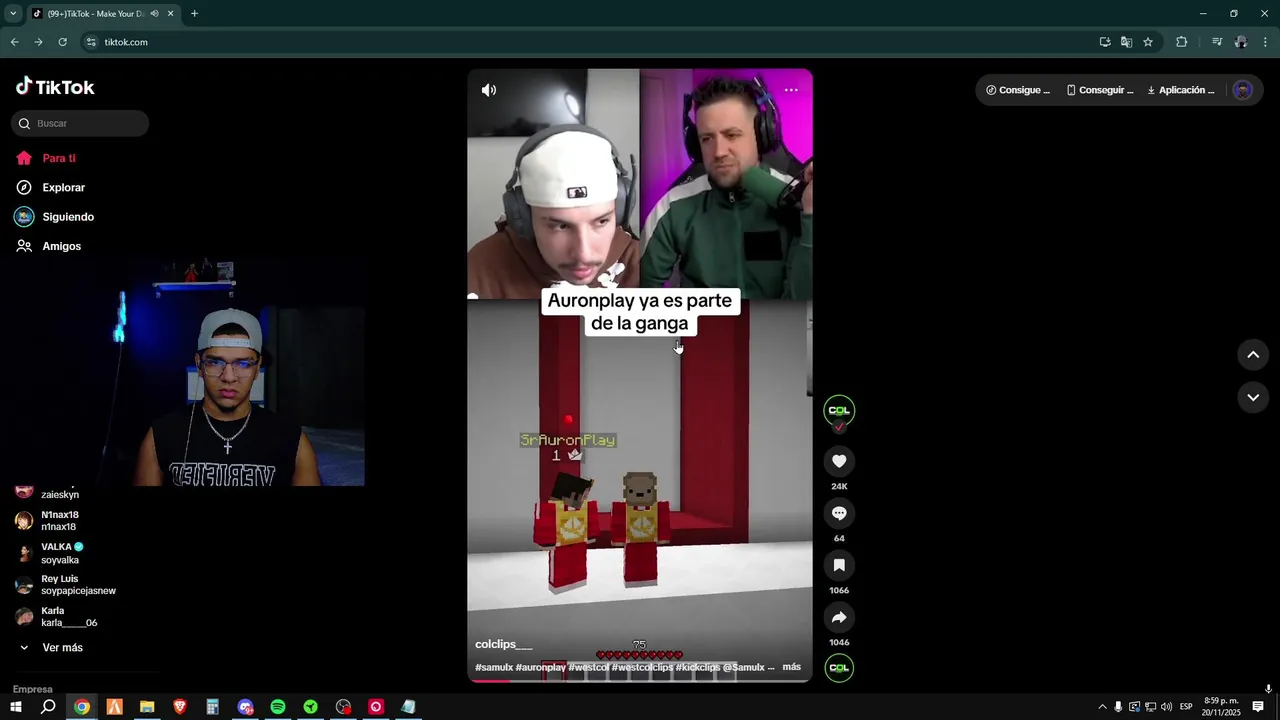Viewport: 1280px width, 720px height.
Task: Open the Windows notification center
Action: (1258, 707)
